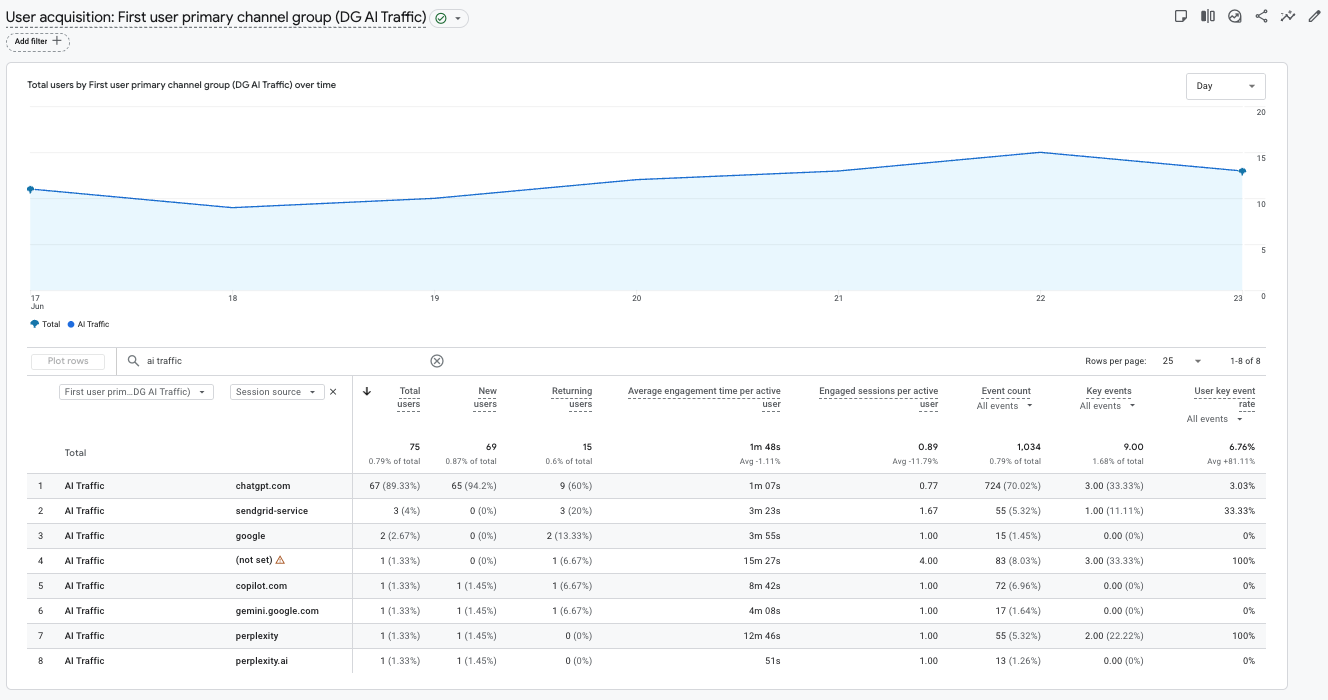Customize report with pencil icon
The width and height of the screenshot is (1328, 700).
tap(1315, 16)
